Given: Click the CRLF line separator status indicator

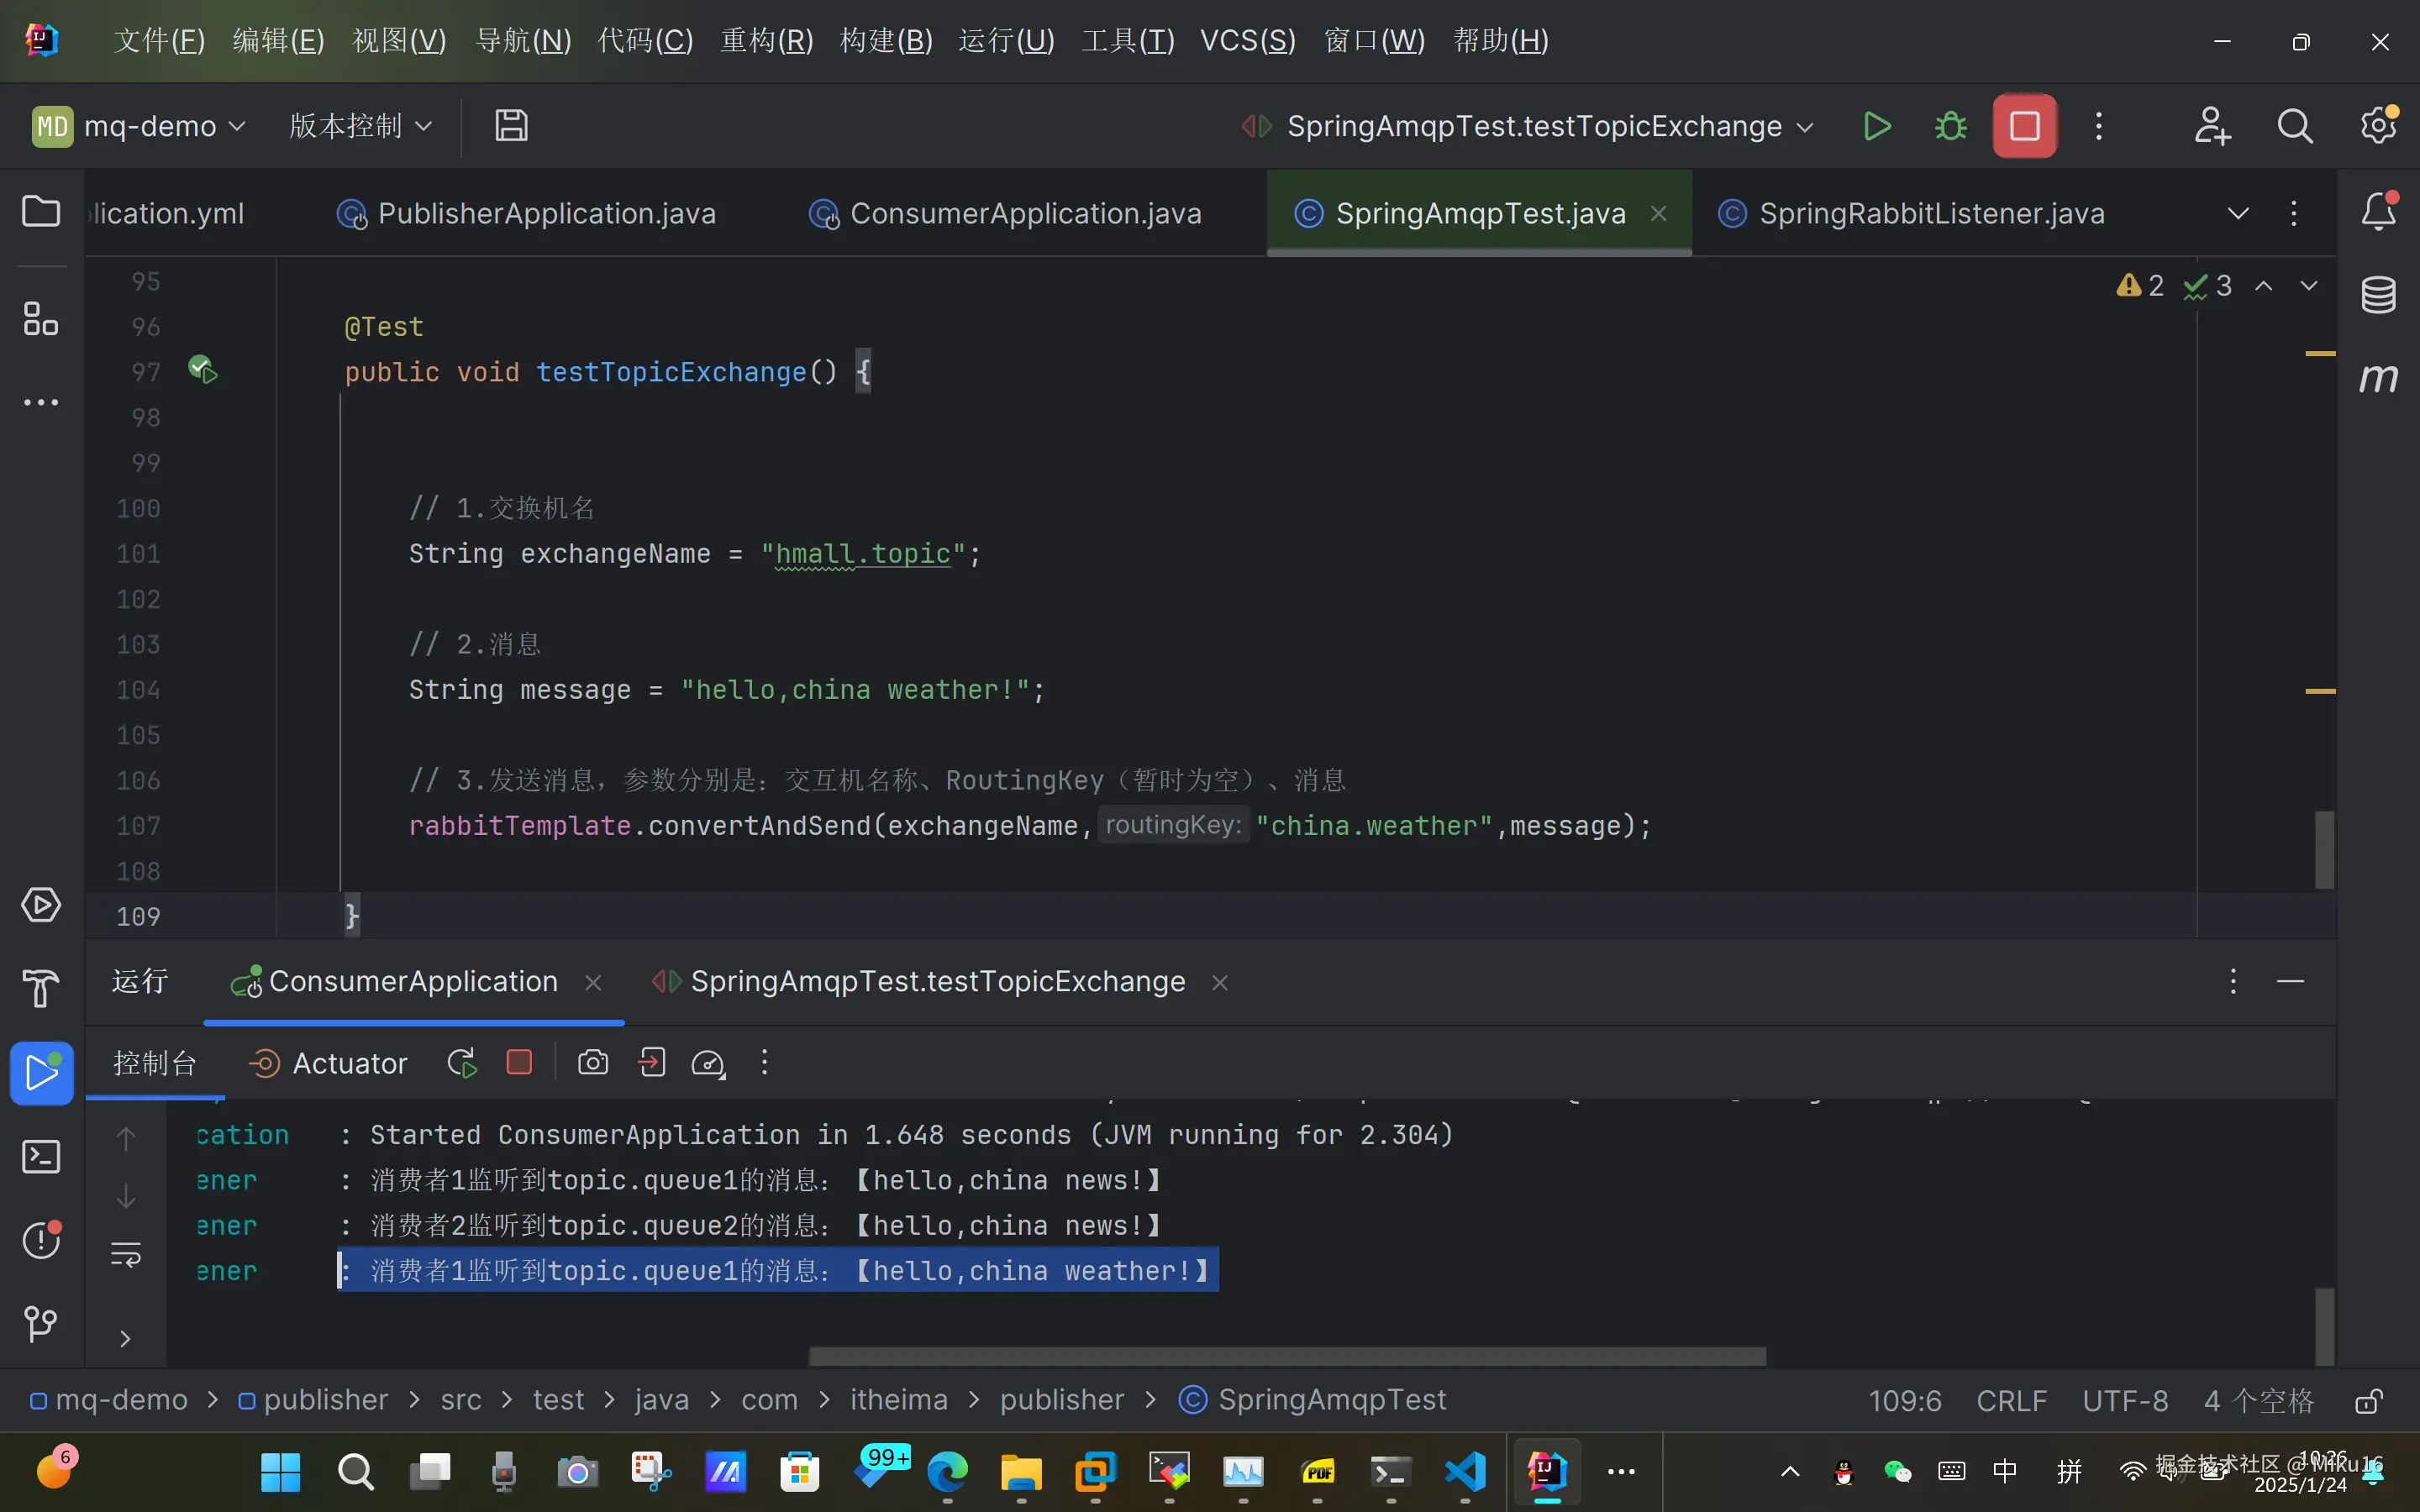Looking at the screenshot, I should point(2011,1400).
